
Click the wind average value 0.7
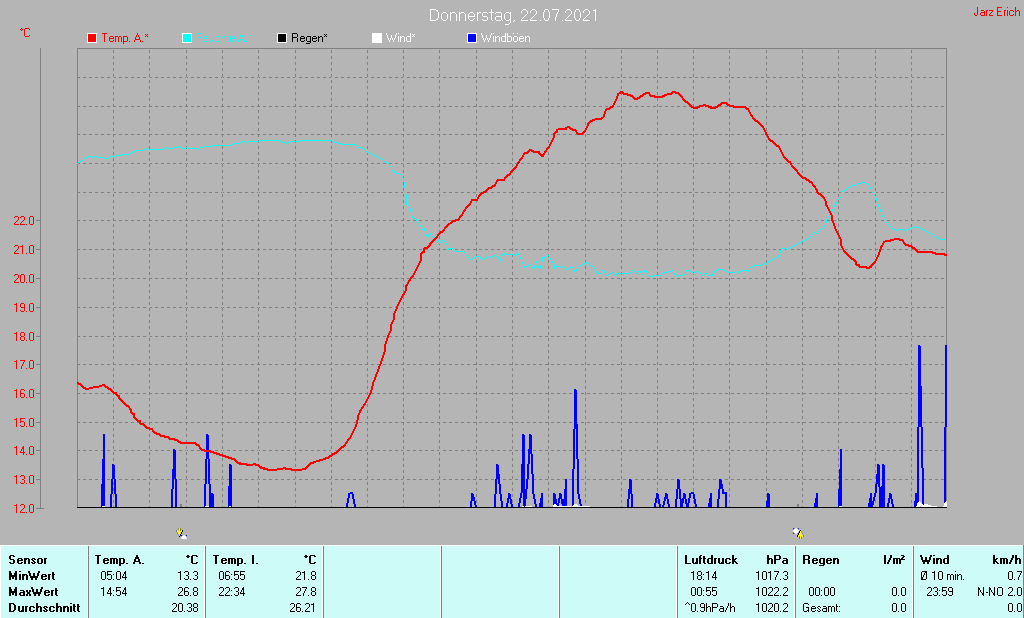pos(1014,576)
